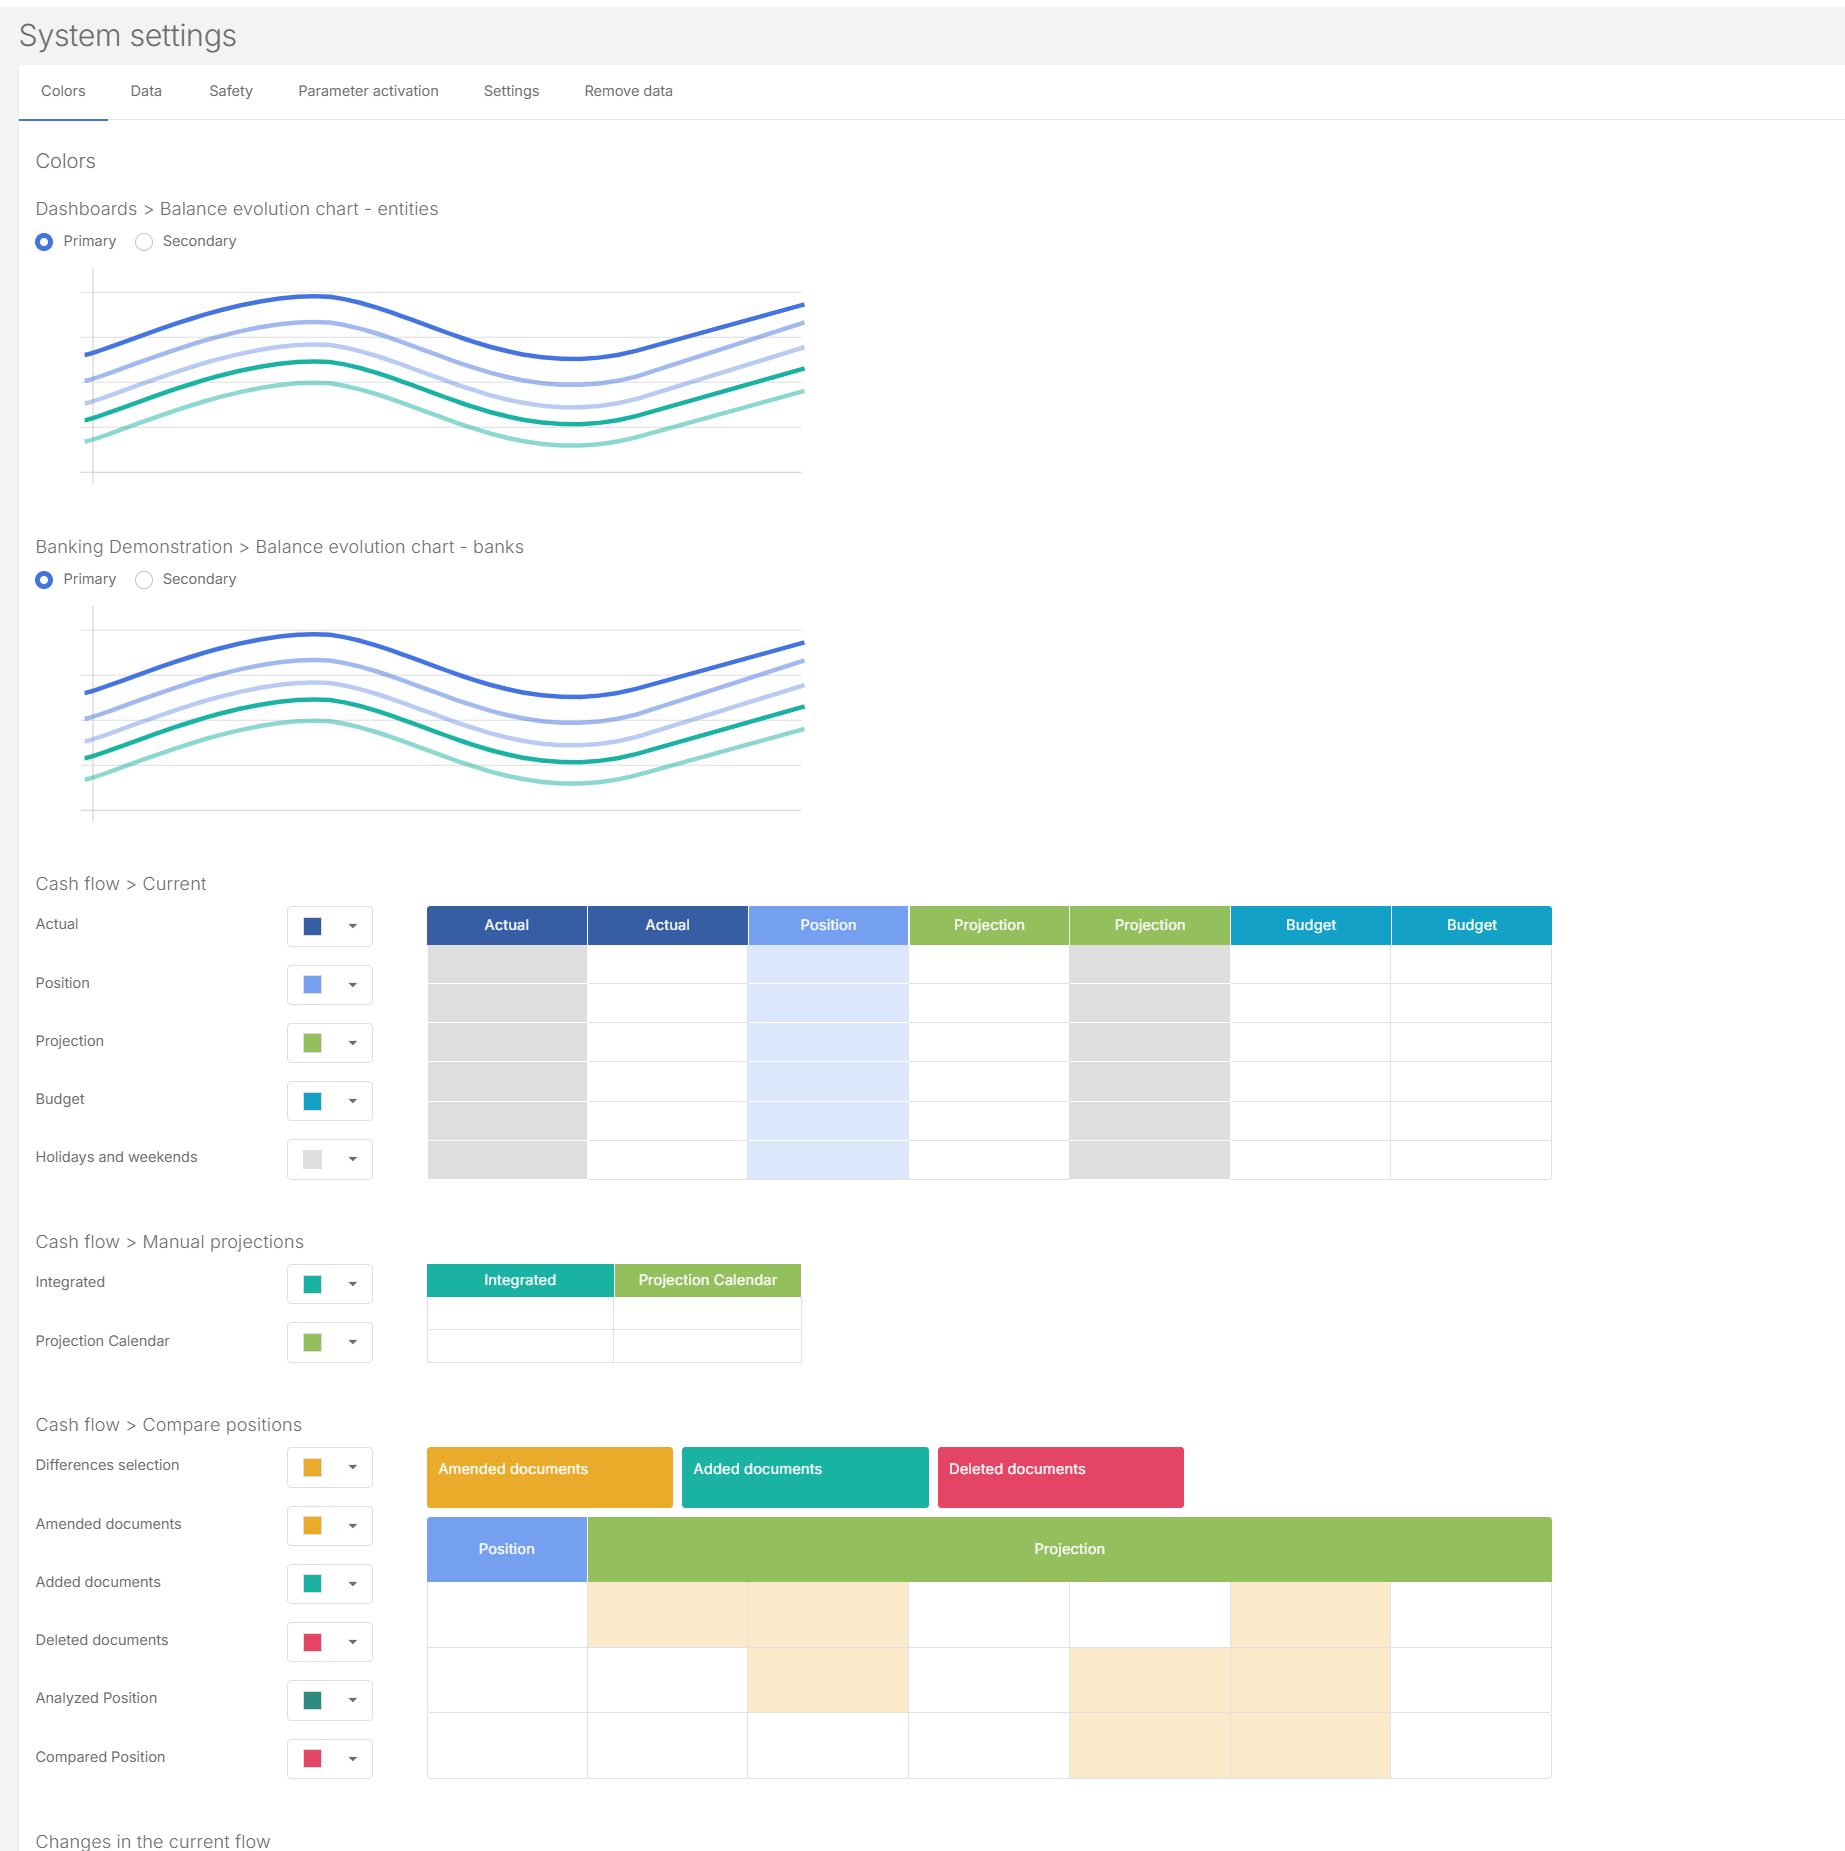
Task: Click the Added documents teal legend button
Action: click(x=804, y=1477)
